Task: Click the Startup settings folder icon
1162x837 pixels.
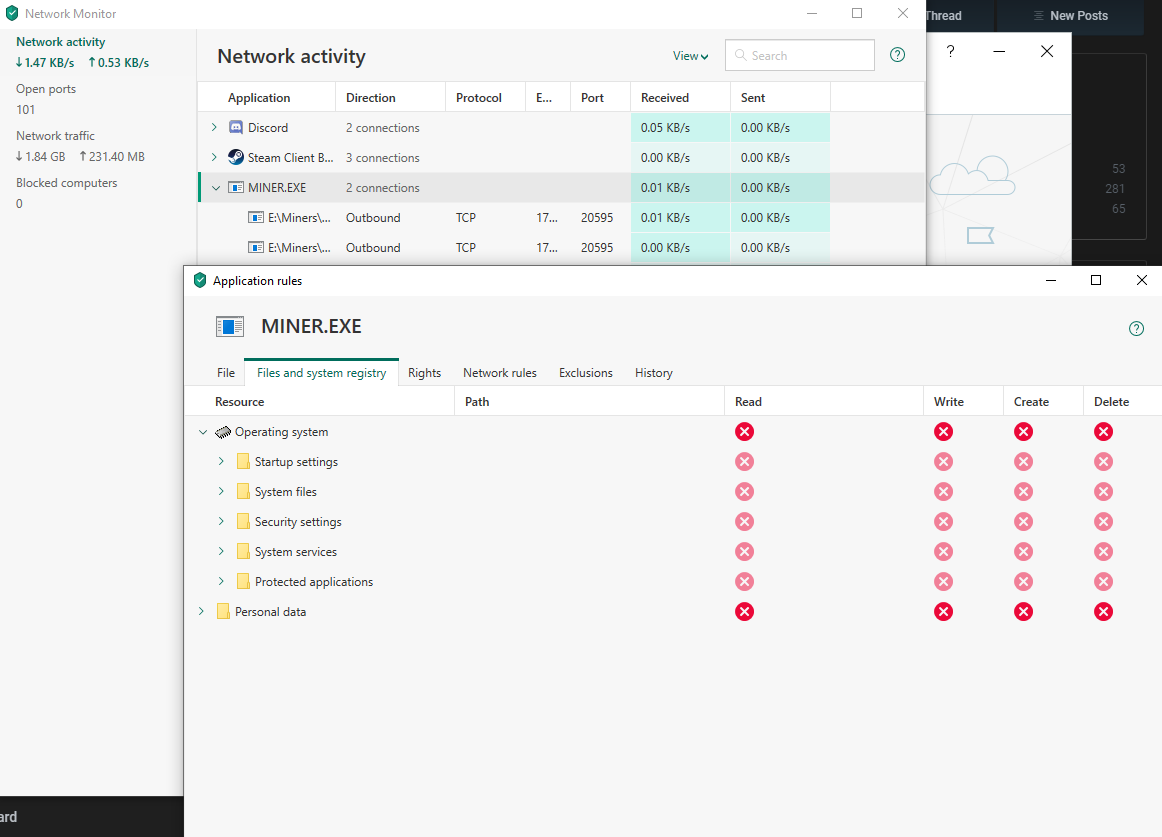Action: click(243, 462)
